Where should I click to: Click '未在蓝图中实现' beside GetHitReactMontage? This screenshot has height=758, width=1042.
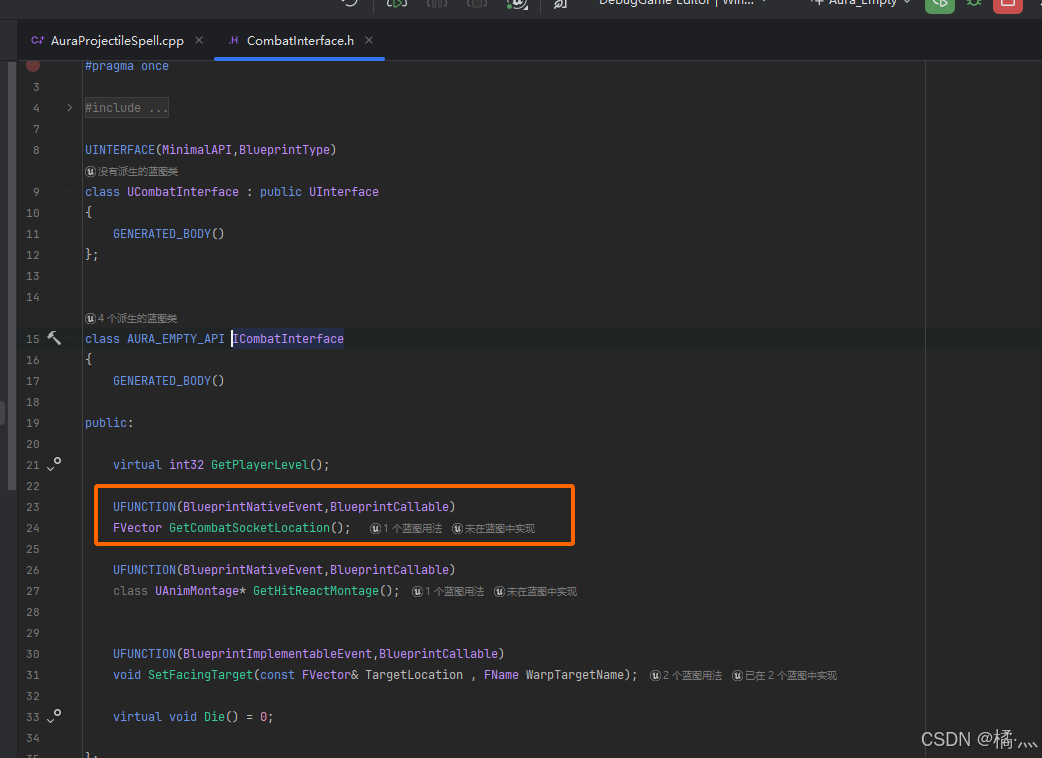tap(536, 591)
